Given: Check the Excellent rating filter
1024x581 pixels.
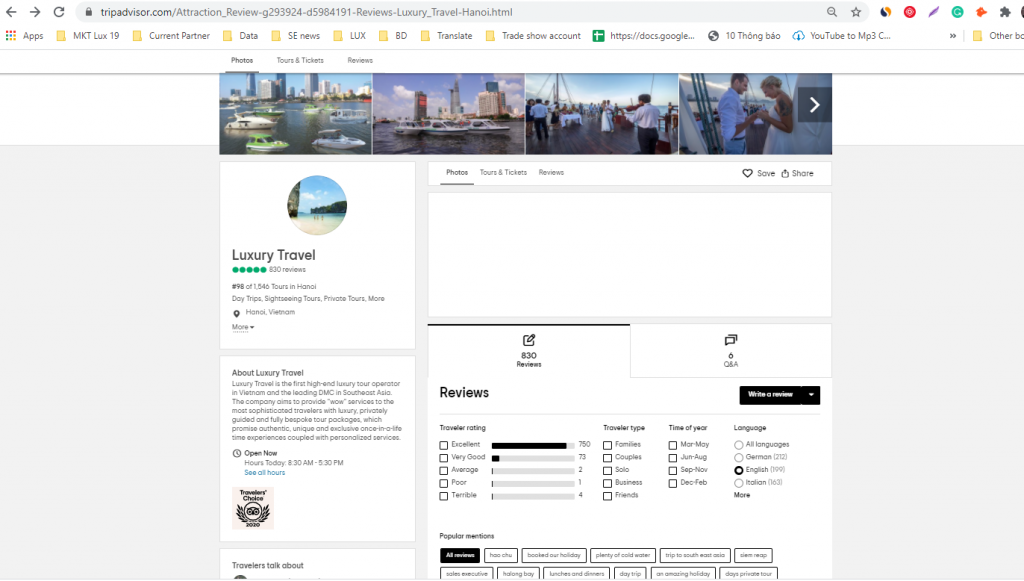Looking at the screenshot, I should (x=443, y=445).
